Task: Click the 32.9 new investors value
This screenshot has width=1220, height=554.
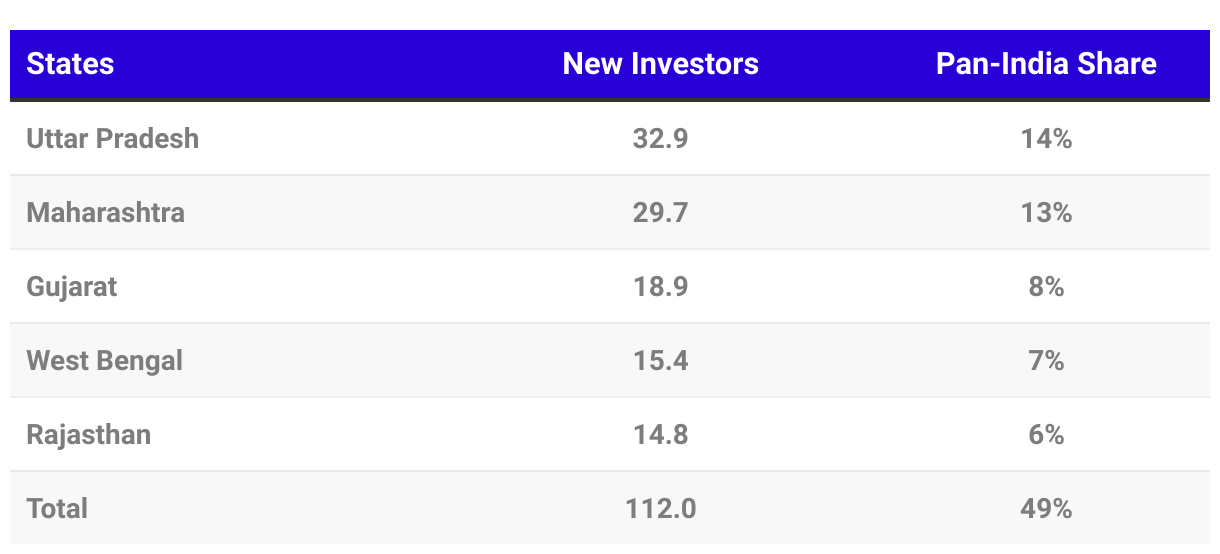Action: 660,138
